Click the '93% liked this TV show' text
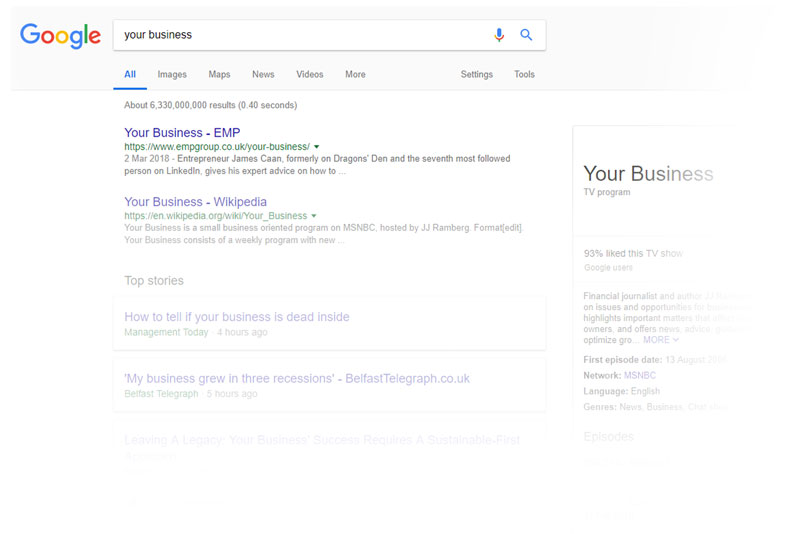The height and width of the screenshot is (534, 800). coord(633,253)
